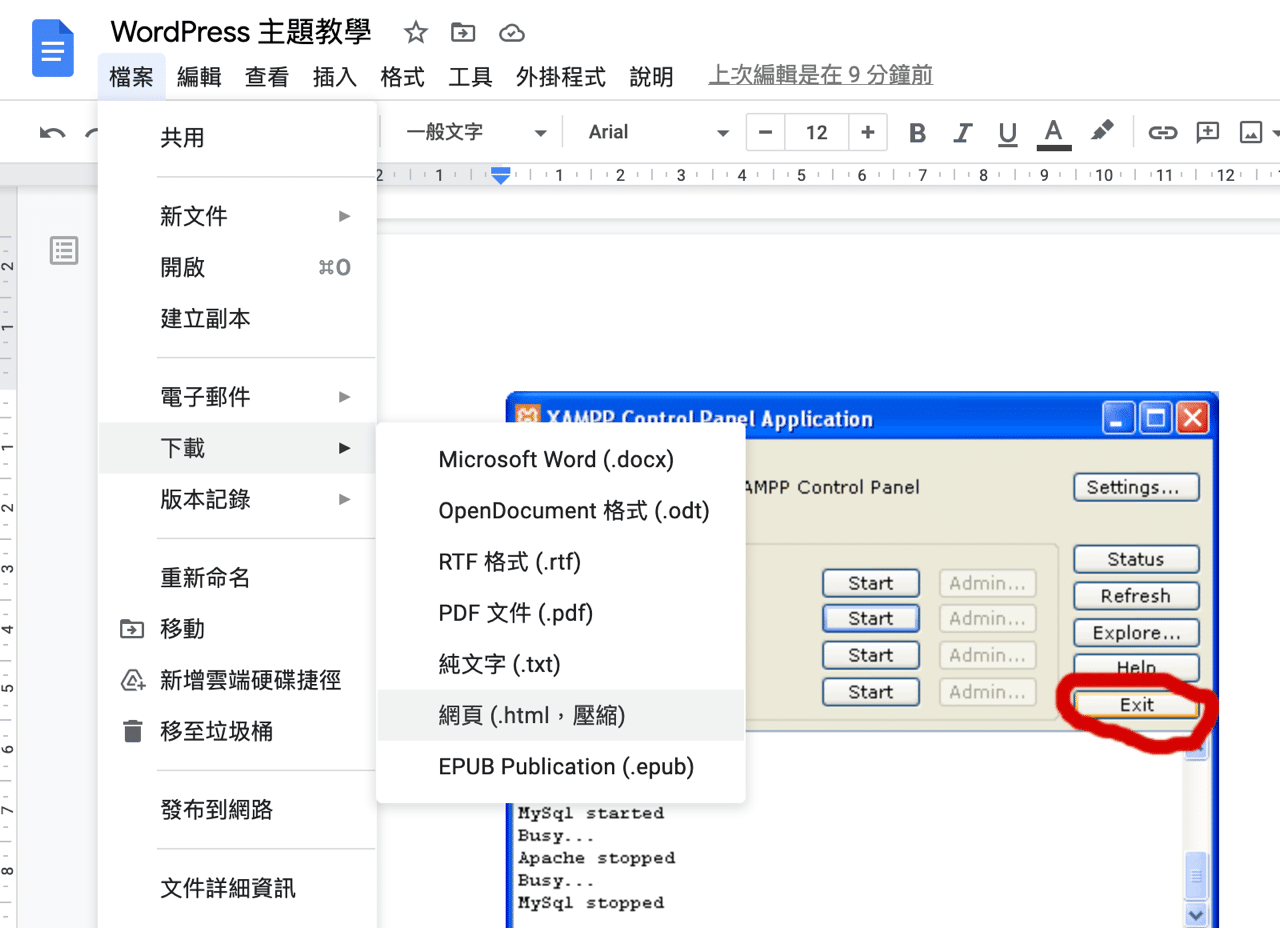Click the left indent marker on ruler
The width and height of the screenshot is (1280, 928).
pos(501,176)
